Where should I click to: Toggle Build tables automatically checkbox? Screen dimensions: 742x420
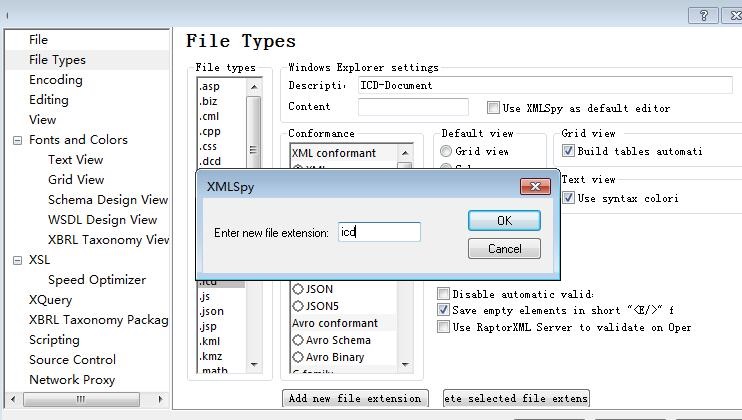pyautogui.click(x=568, y=151)
